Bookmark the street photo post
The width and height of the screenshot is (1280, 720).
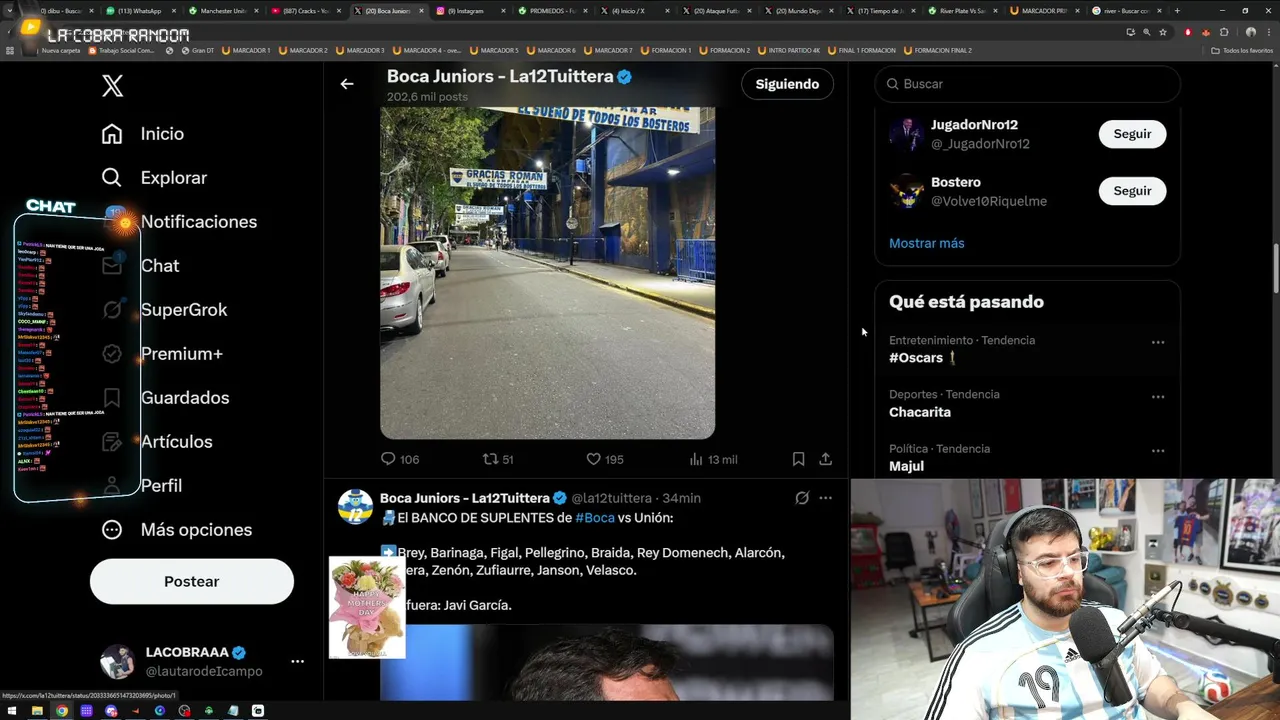click(798, 459)
